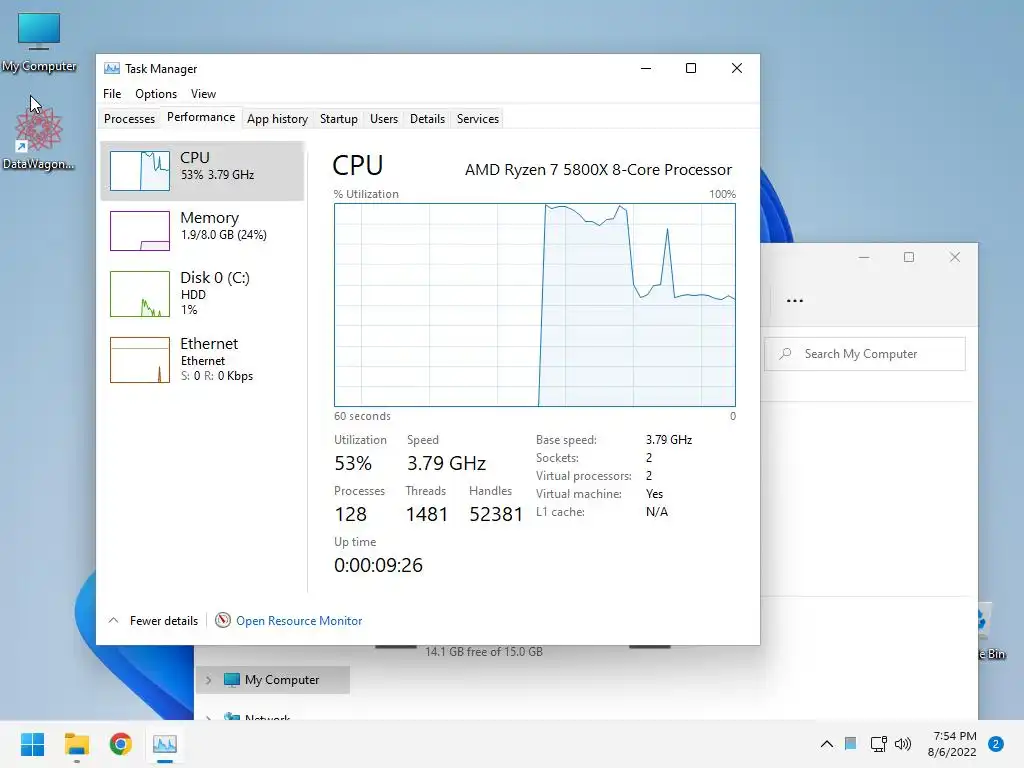Click the search magnifier icon in Explorer
Image resolution: width=1024 pixels, height=768 pixels.
click(x=786, y=354)
